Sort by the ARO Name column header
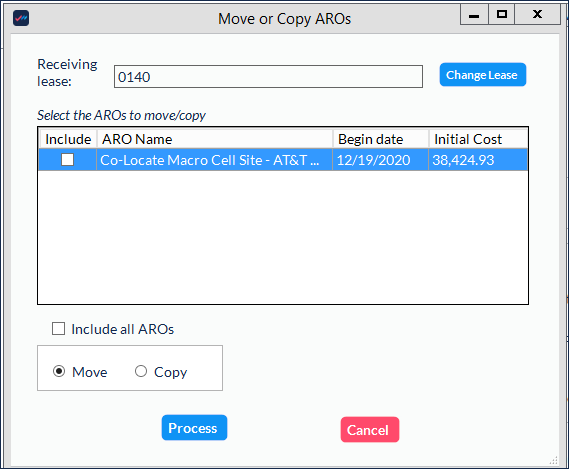 [x=215, y=139]
